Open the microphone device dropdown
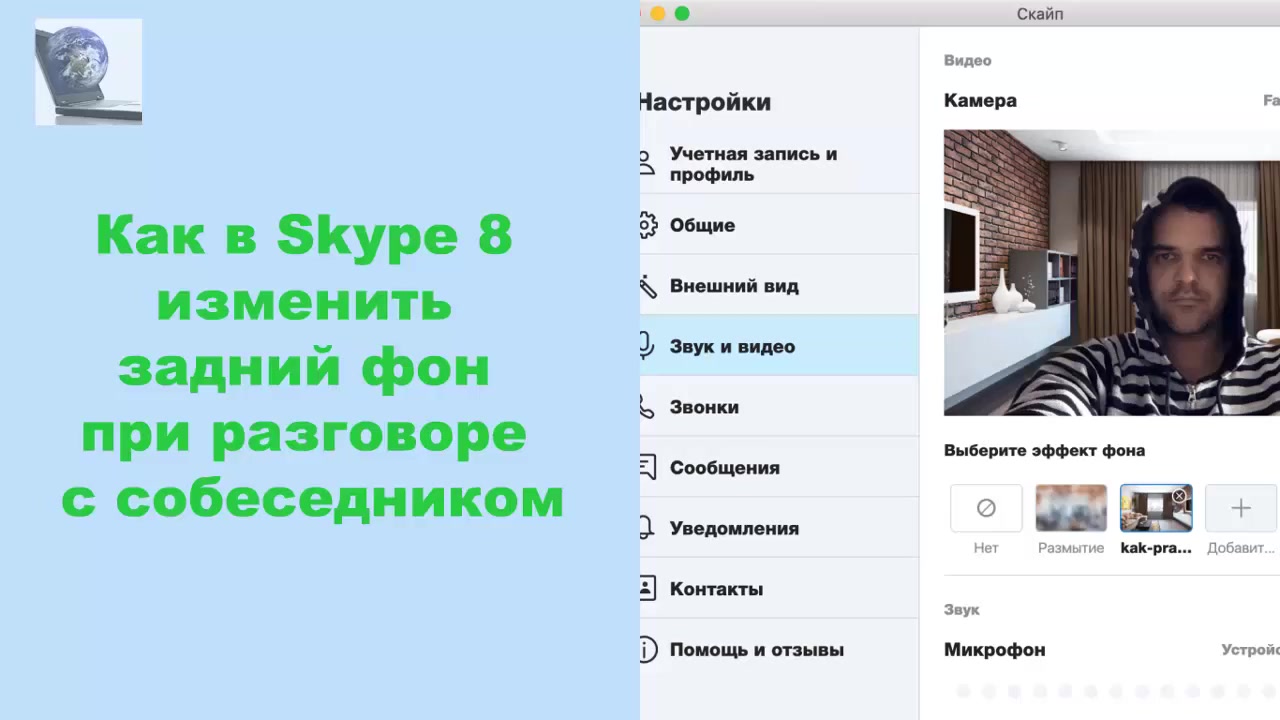Image resolution: width=1280 pixels, height=720 pixels. (x=1250, y=650)
